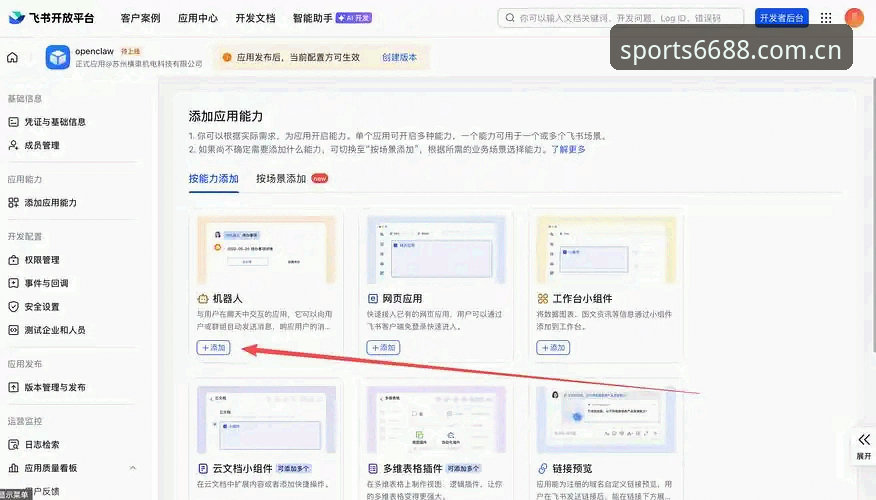Screen dimensions: 876x500
Task: Open the 客户案例 menu item
Action: [140, 18]
